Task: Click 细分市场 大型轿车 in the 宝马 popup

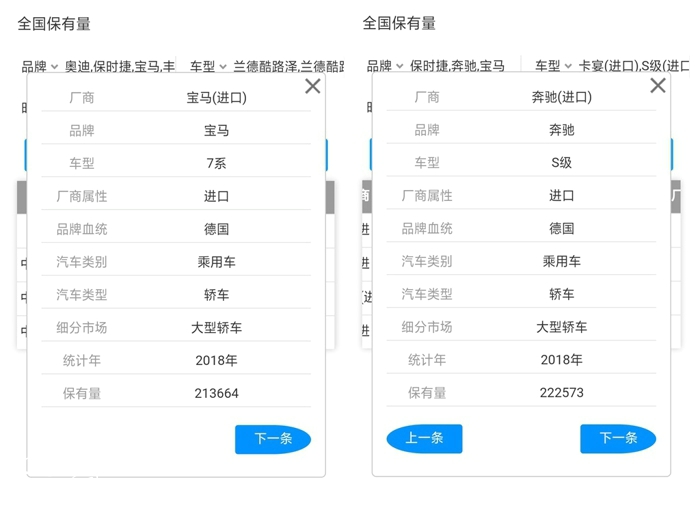Action: tap(217, 328)
